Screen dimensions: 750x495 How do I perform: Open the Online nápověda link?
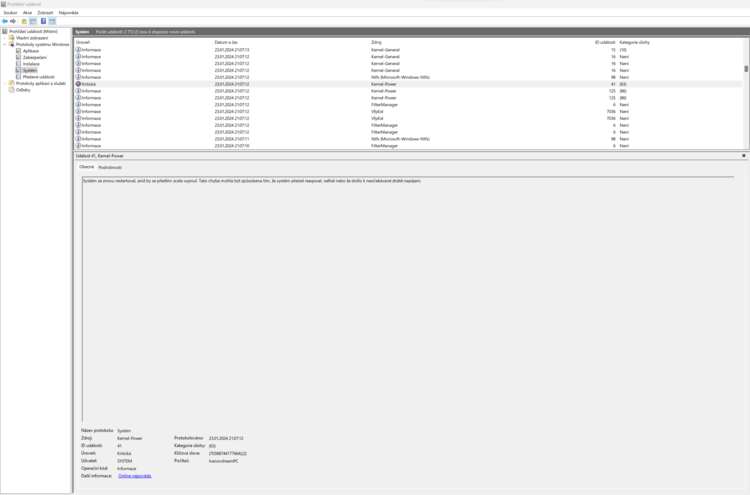coord(135,476)
